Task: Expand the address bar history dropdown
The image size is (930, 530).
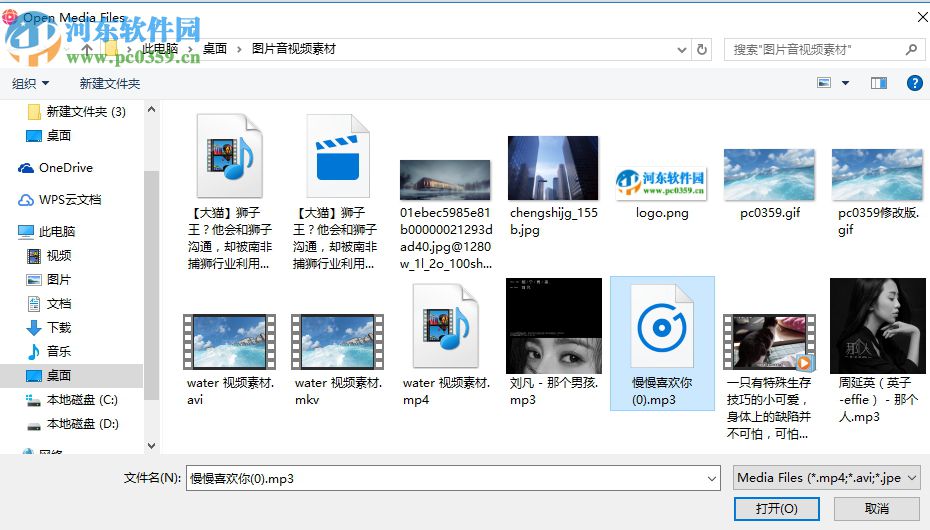Action: (x=681, y=50)
